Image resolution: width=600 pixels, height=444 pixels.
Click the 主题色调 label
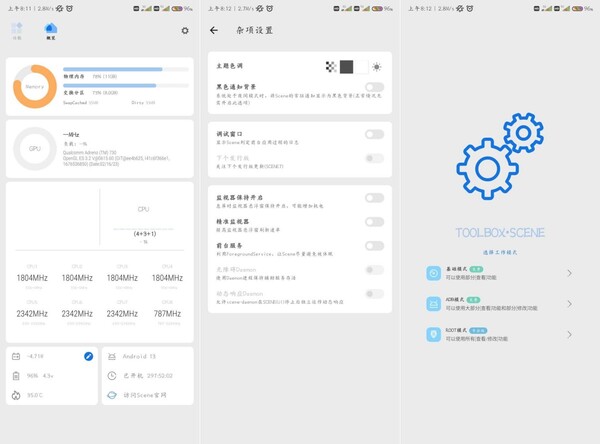pyautogui.click(x=230, y=66)
